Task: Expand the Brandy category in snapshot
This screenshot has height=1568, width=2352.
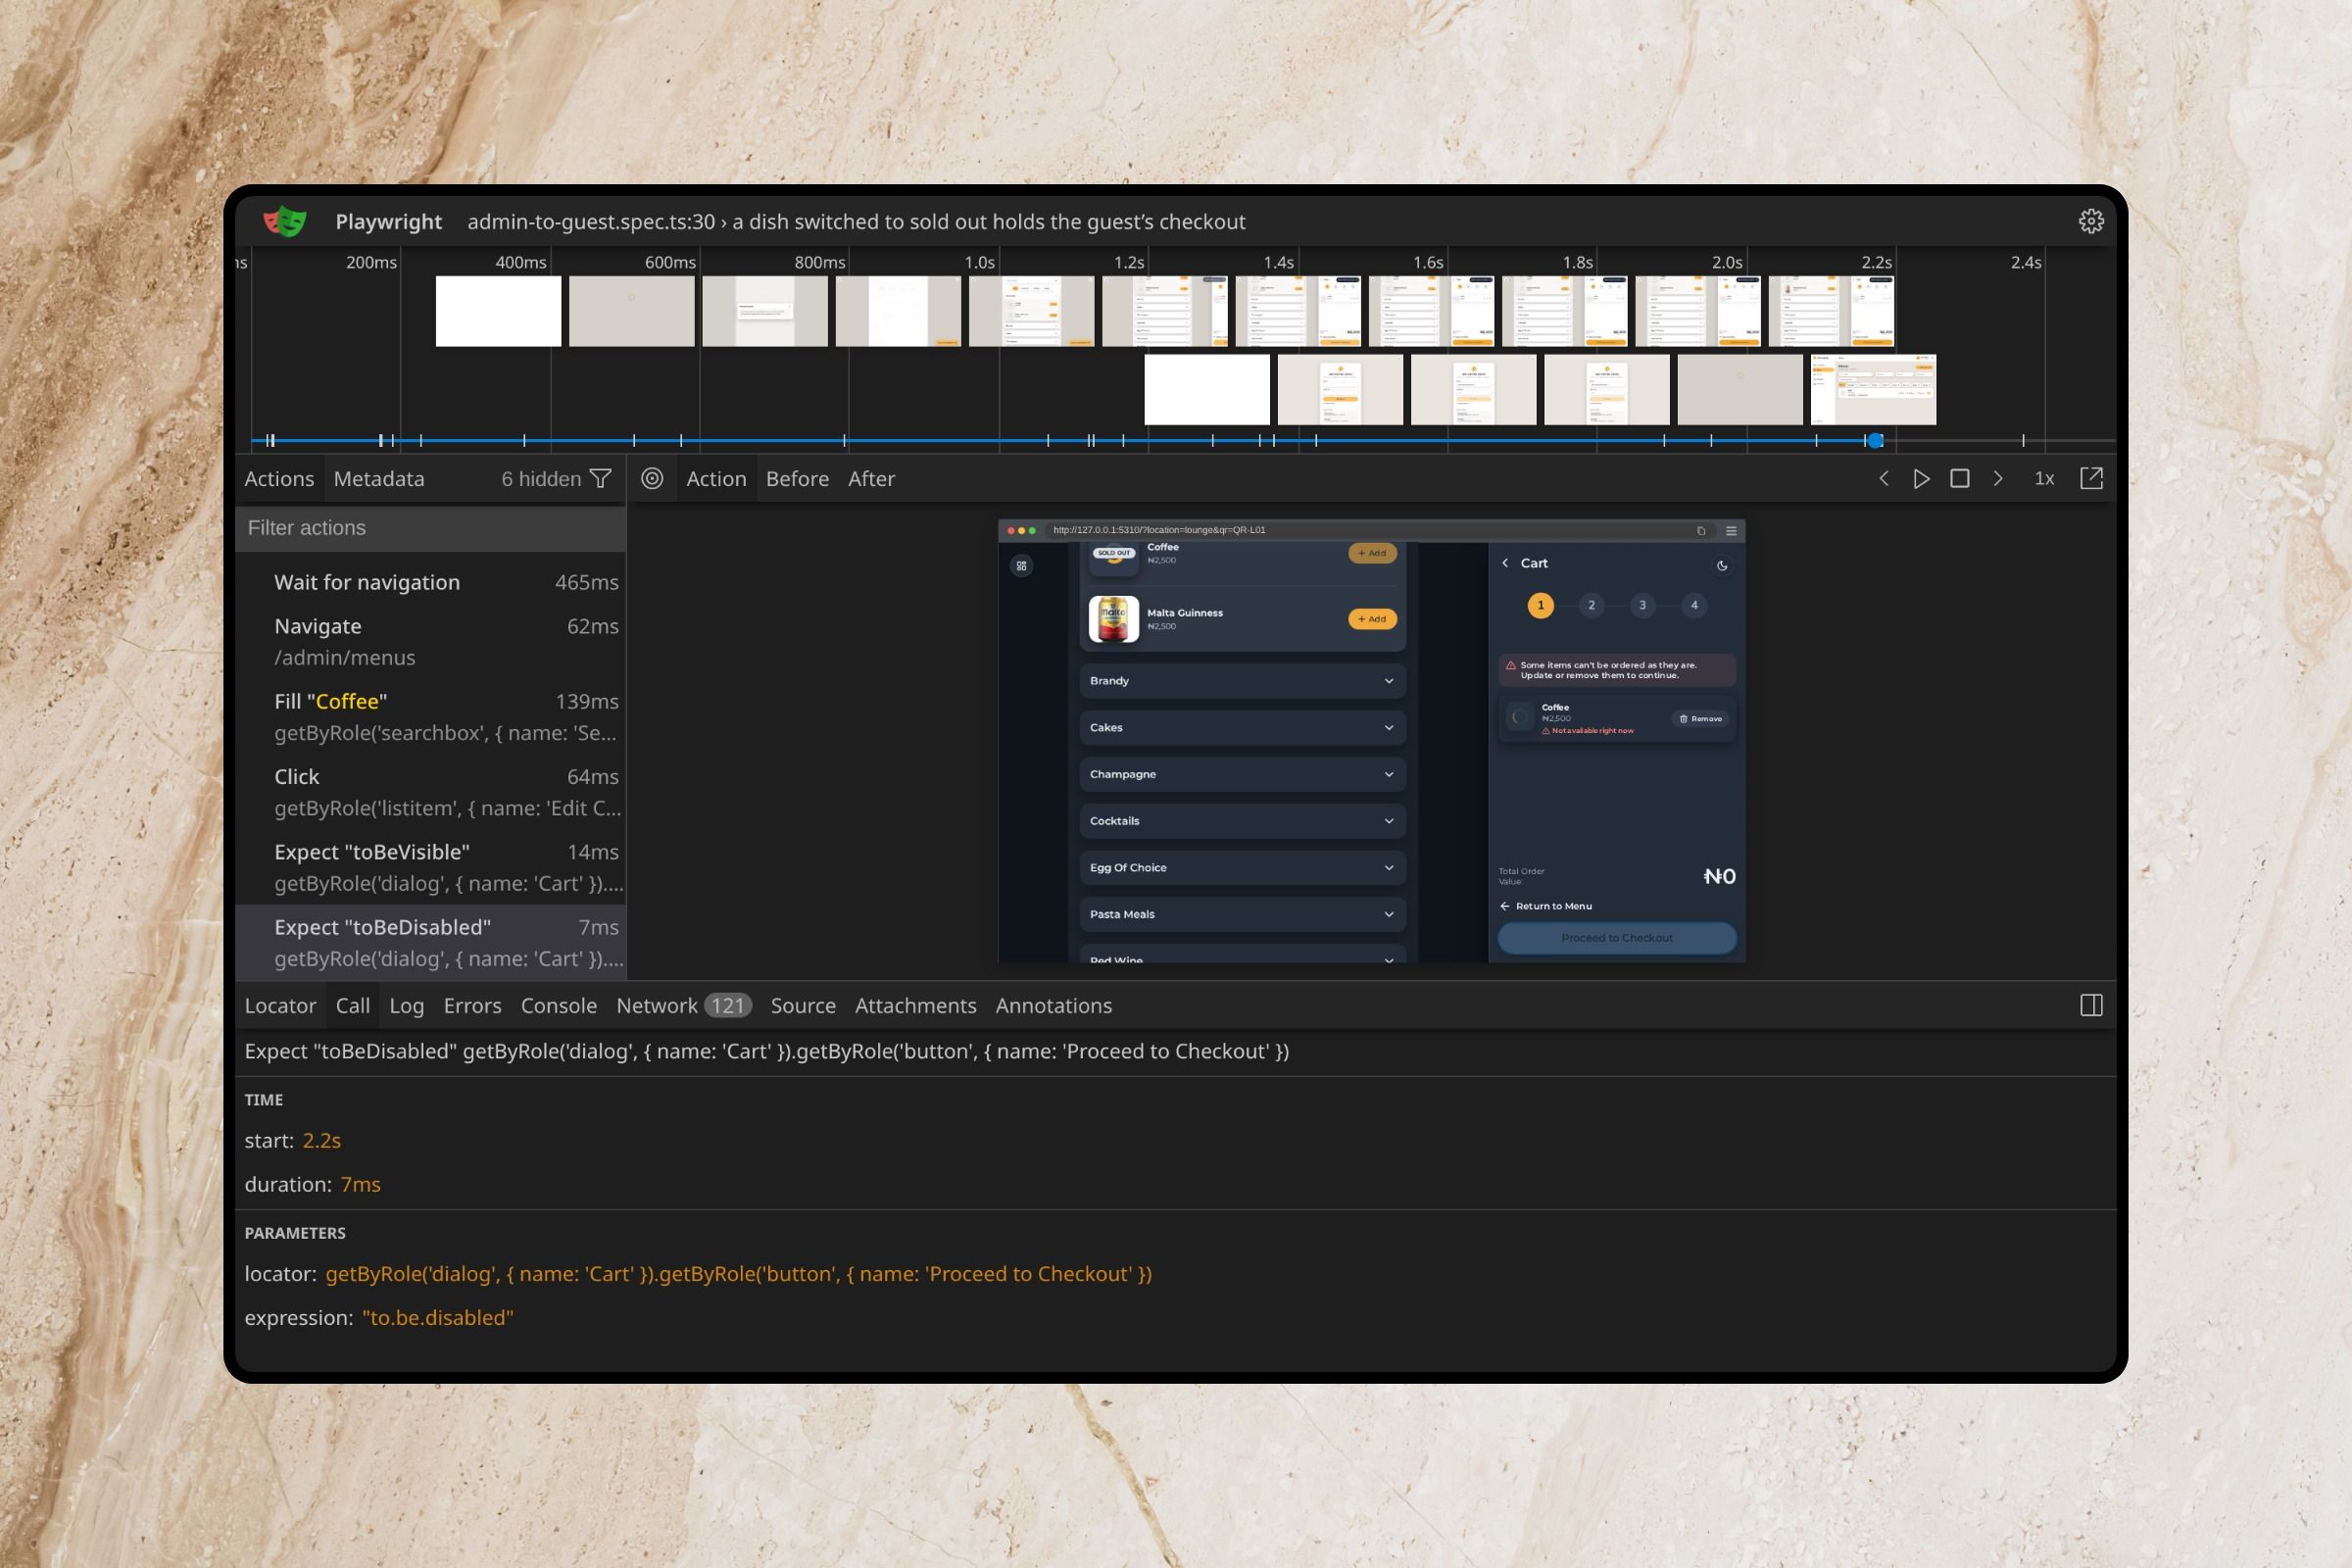Action: [1242, 681]
